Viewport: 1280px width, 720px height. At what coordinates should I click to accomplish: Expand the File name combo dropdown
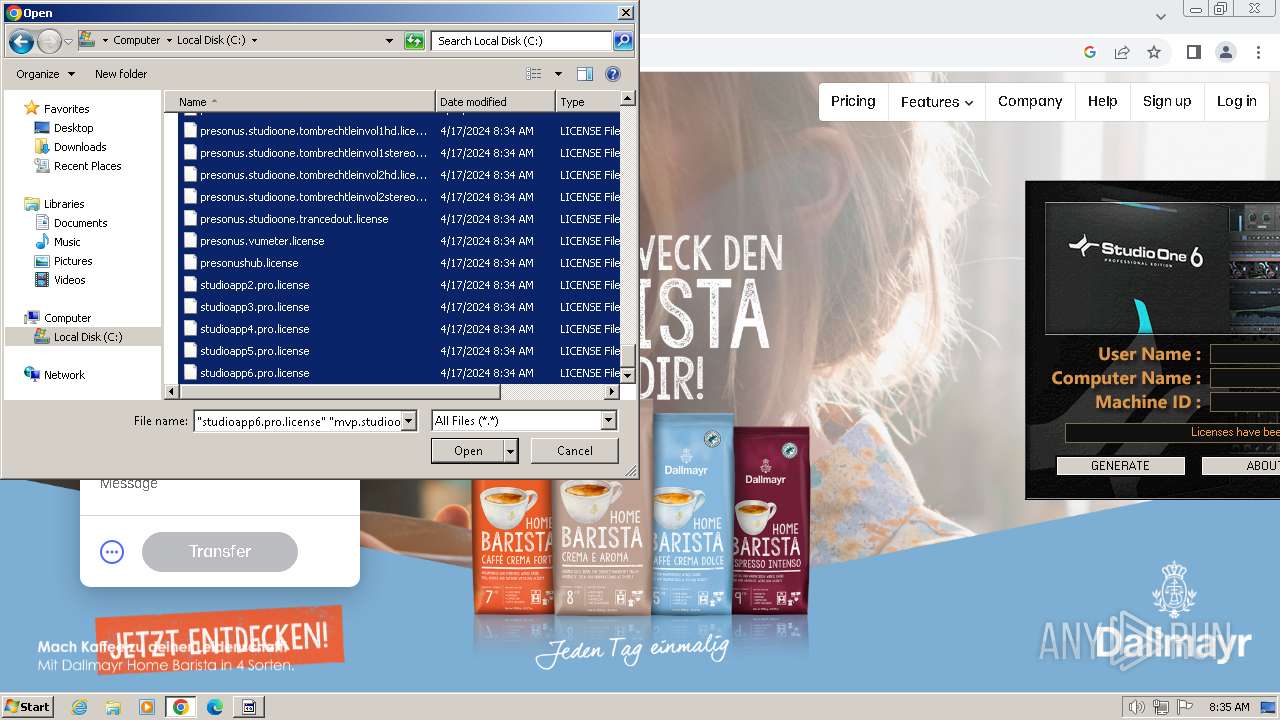coord(408,421)
